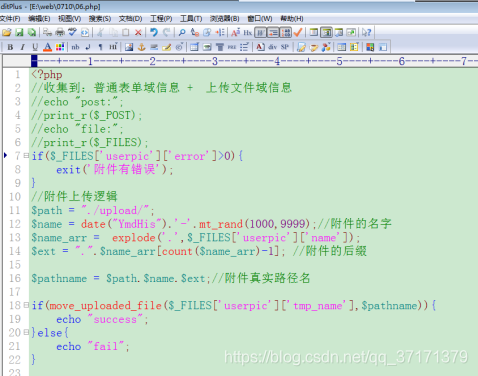Toggle the pressed-in panel button beside the check mark
This screenshot has width=478, height=376.
326,32
